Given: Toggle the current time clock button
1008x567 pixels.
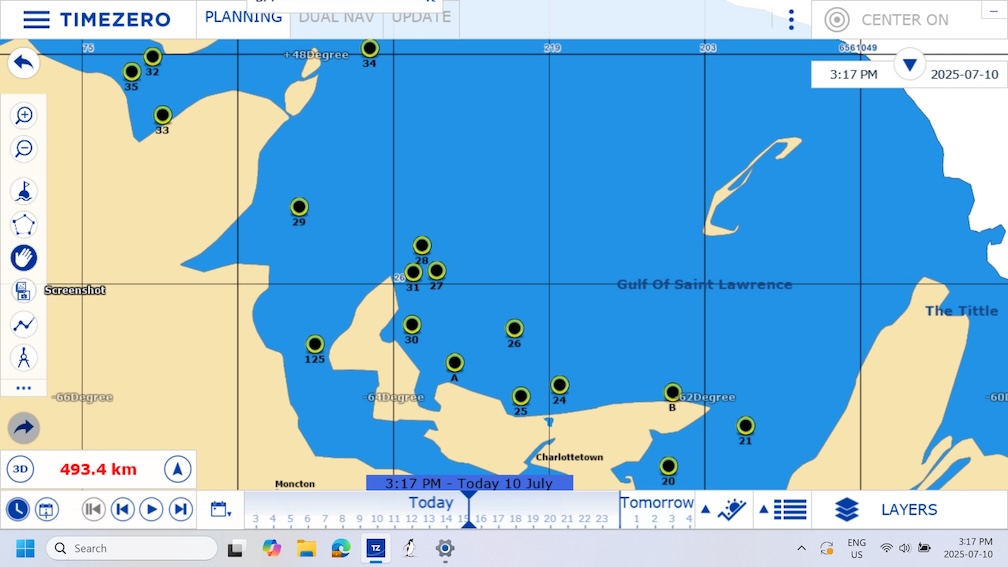Looking at the screenshot, I should [x=17, y=510].
